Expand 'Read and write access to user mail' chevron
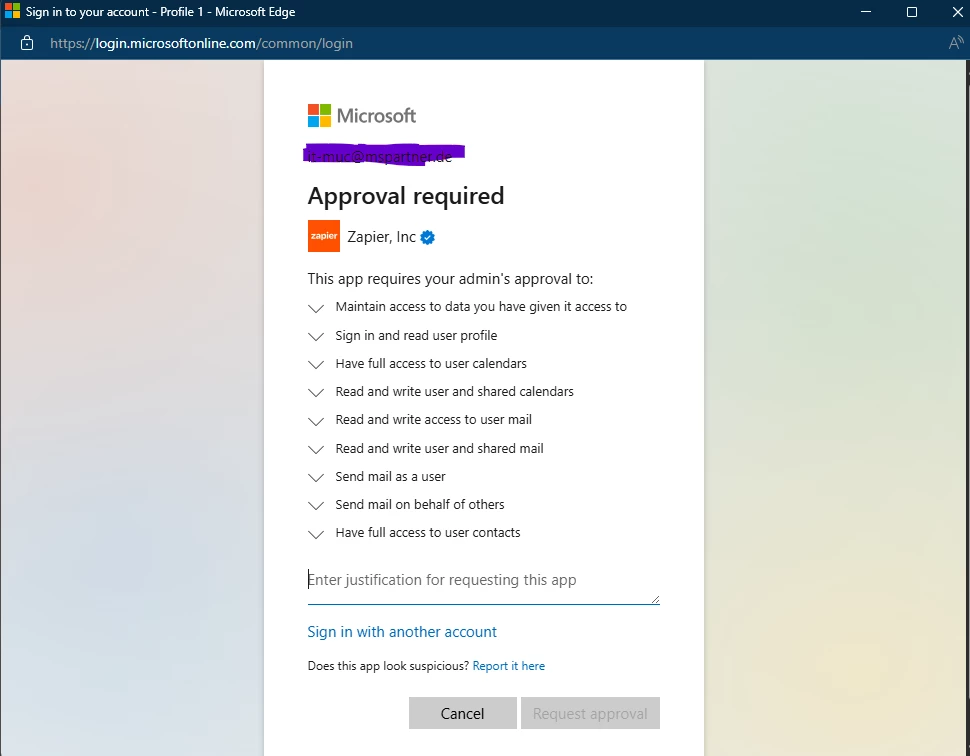This screenshot has height=756, width=970. pyautogui.click(x=316, y=421)
